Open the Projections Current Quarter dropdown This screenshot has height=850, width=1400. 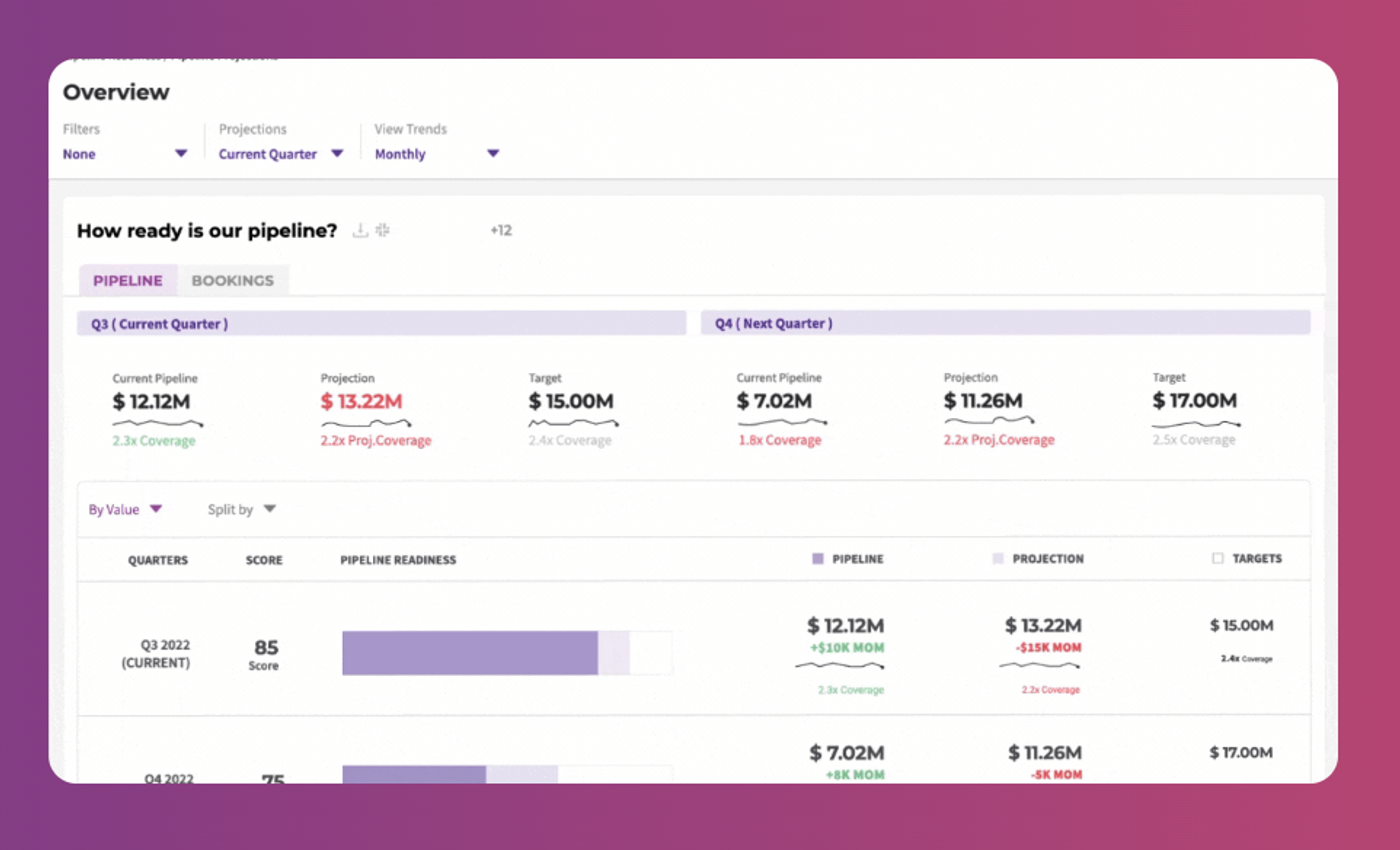(x=281, y=154)
